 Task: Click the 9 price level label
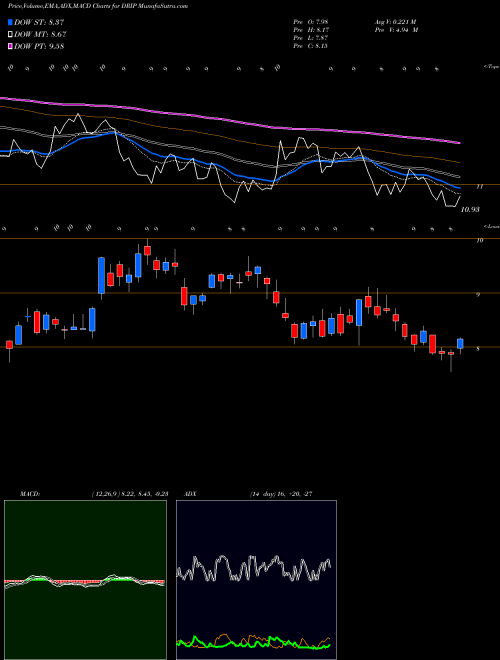tap(478, 295)
